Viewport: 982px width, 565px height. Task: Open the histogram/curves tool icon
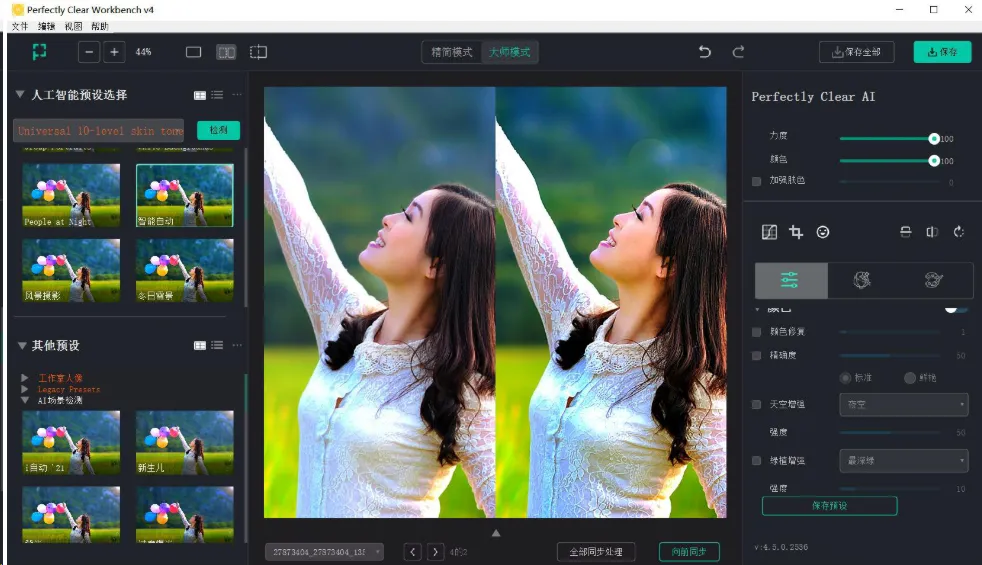(x=769, y=232)
